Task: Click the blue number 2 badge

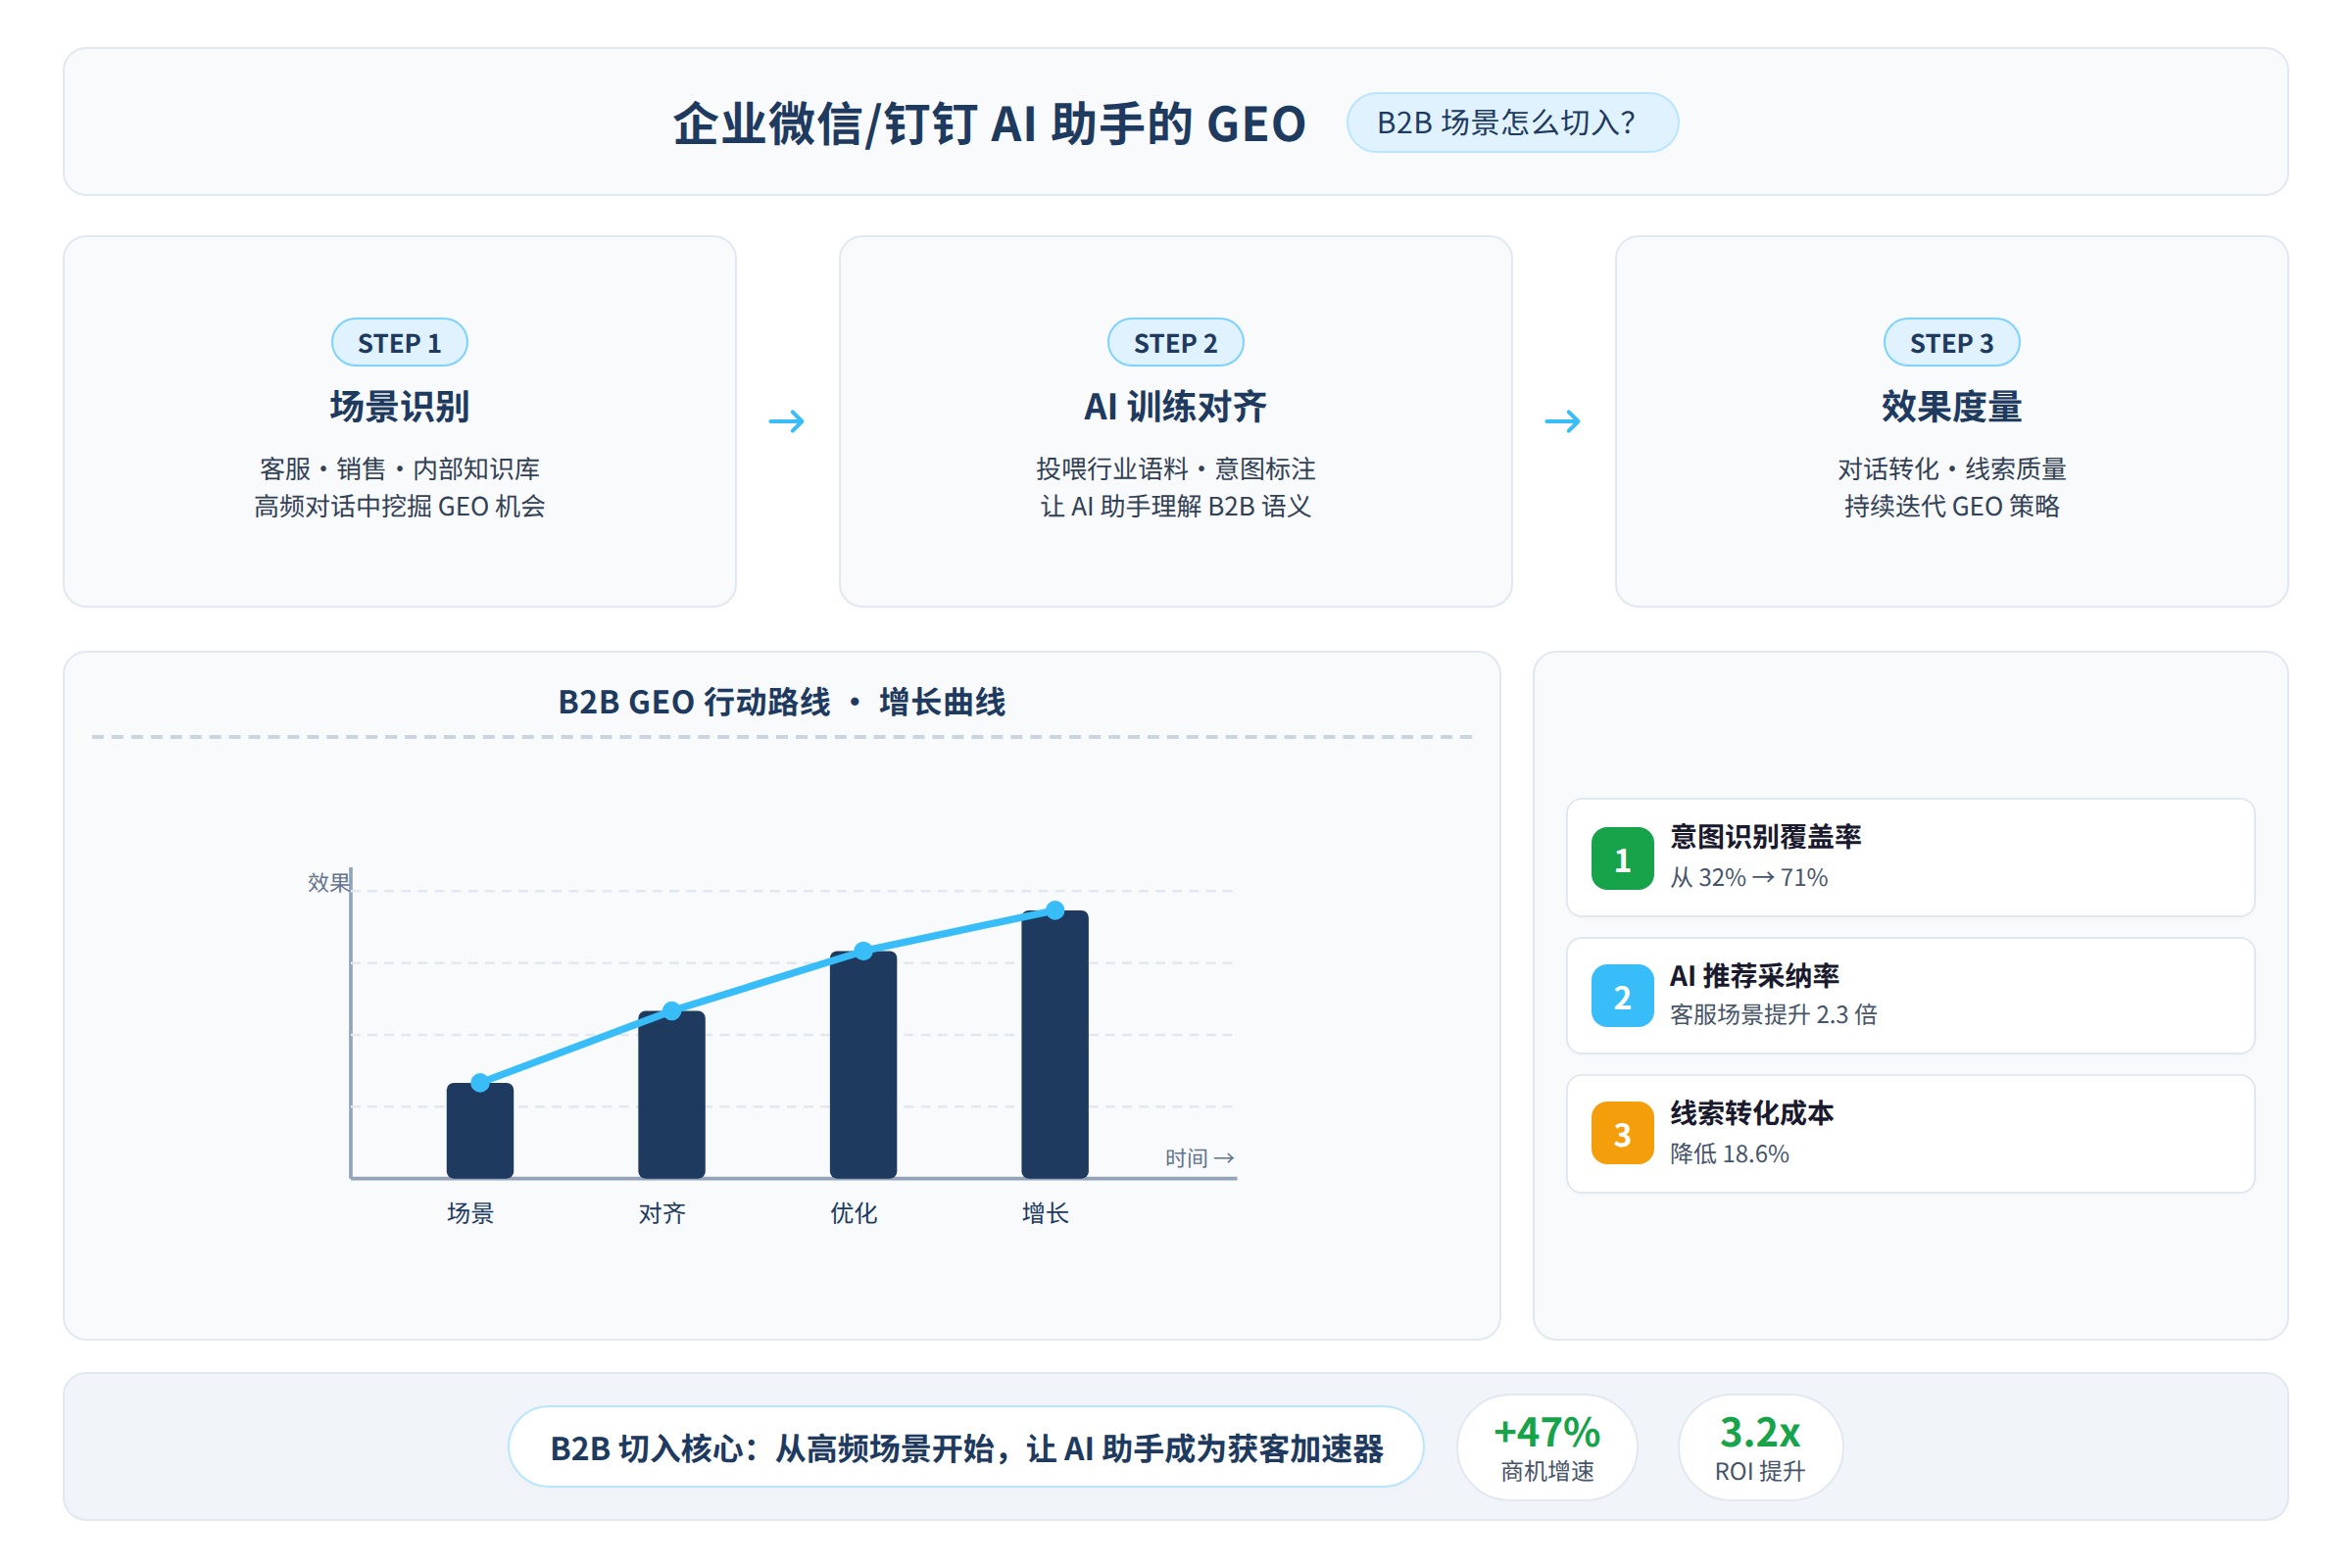Action: 1622,996
